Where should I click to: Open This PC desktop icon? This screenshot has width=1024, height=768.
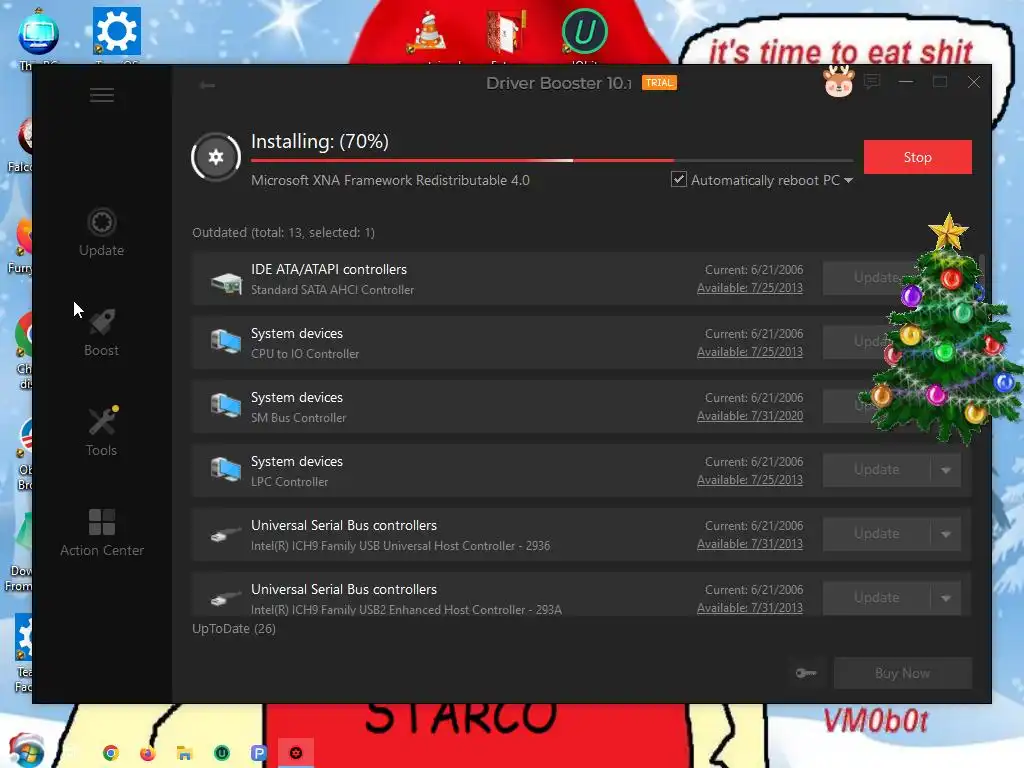(x=39, y=36)
